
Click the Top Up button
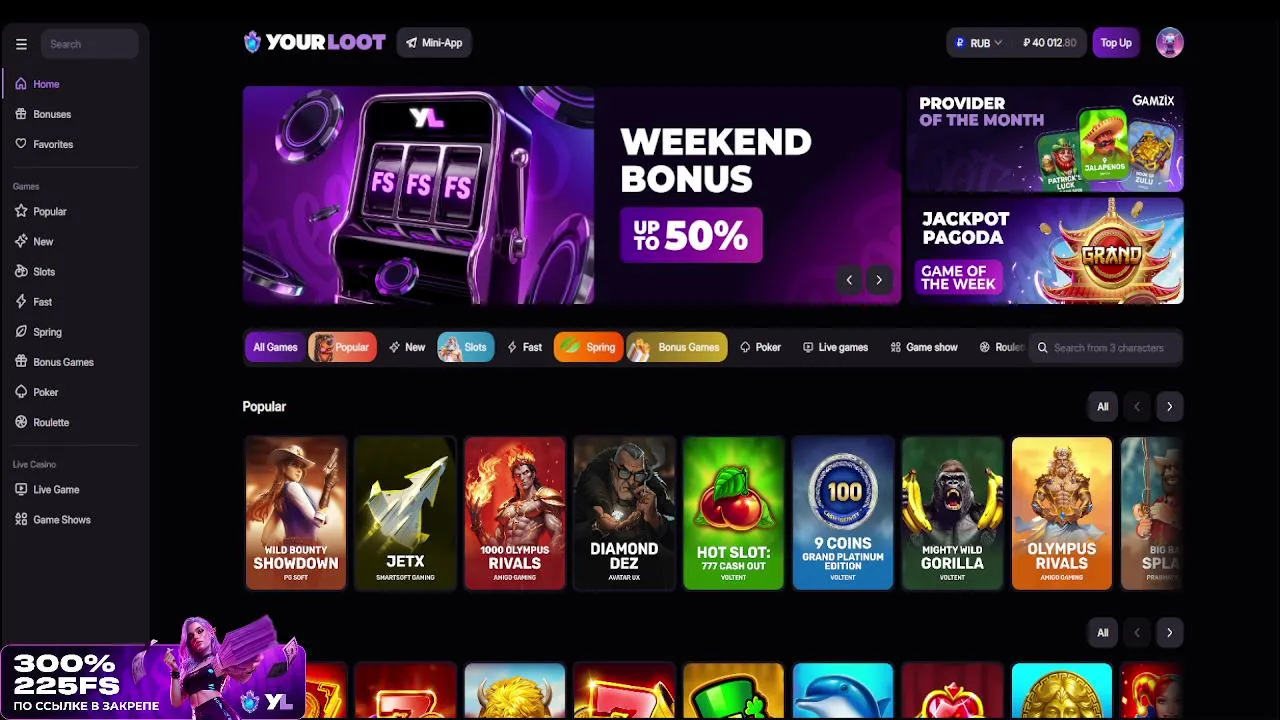[x=1116, y=43]
